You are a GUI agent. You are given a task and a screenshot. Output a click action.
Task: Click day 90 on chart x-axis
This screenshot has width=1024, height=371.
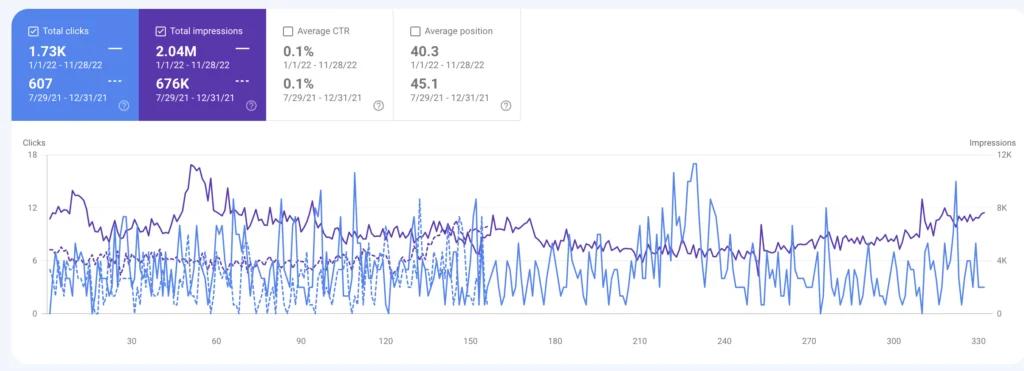click(x=301, y=341)
